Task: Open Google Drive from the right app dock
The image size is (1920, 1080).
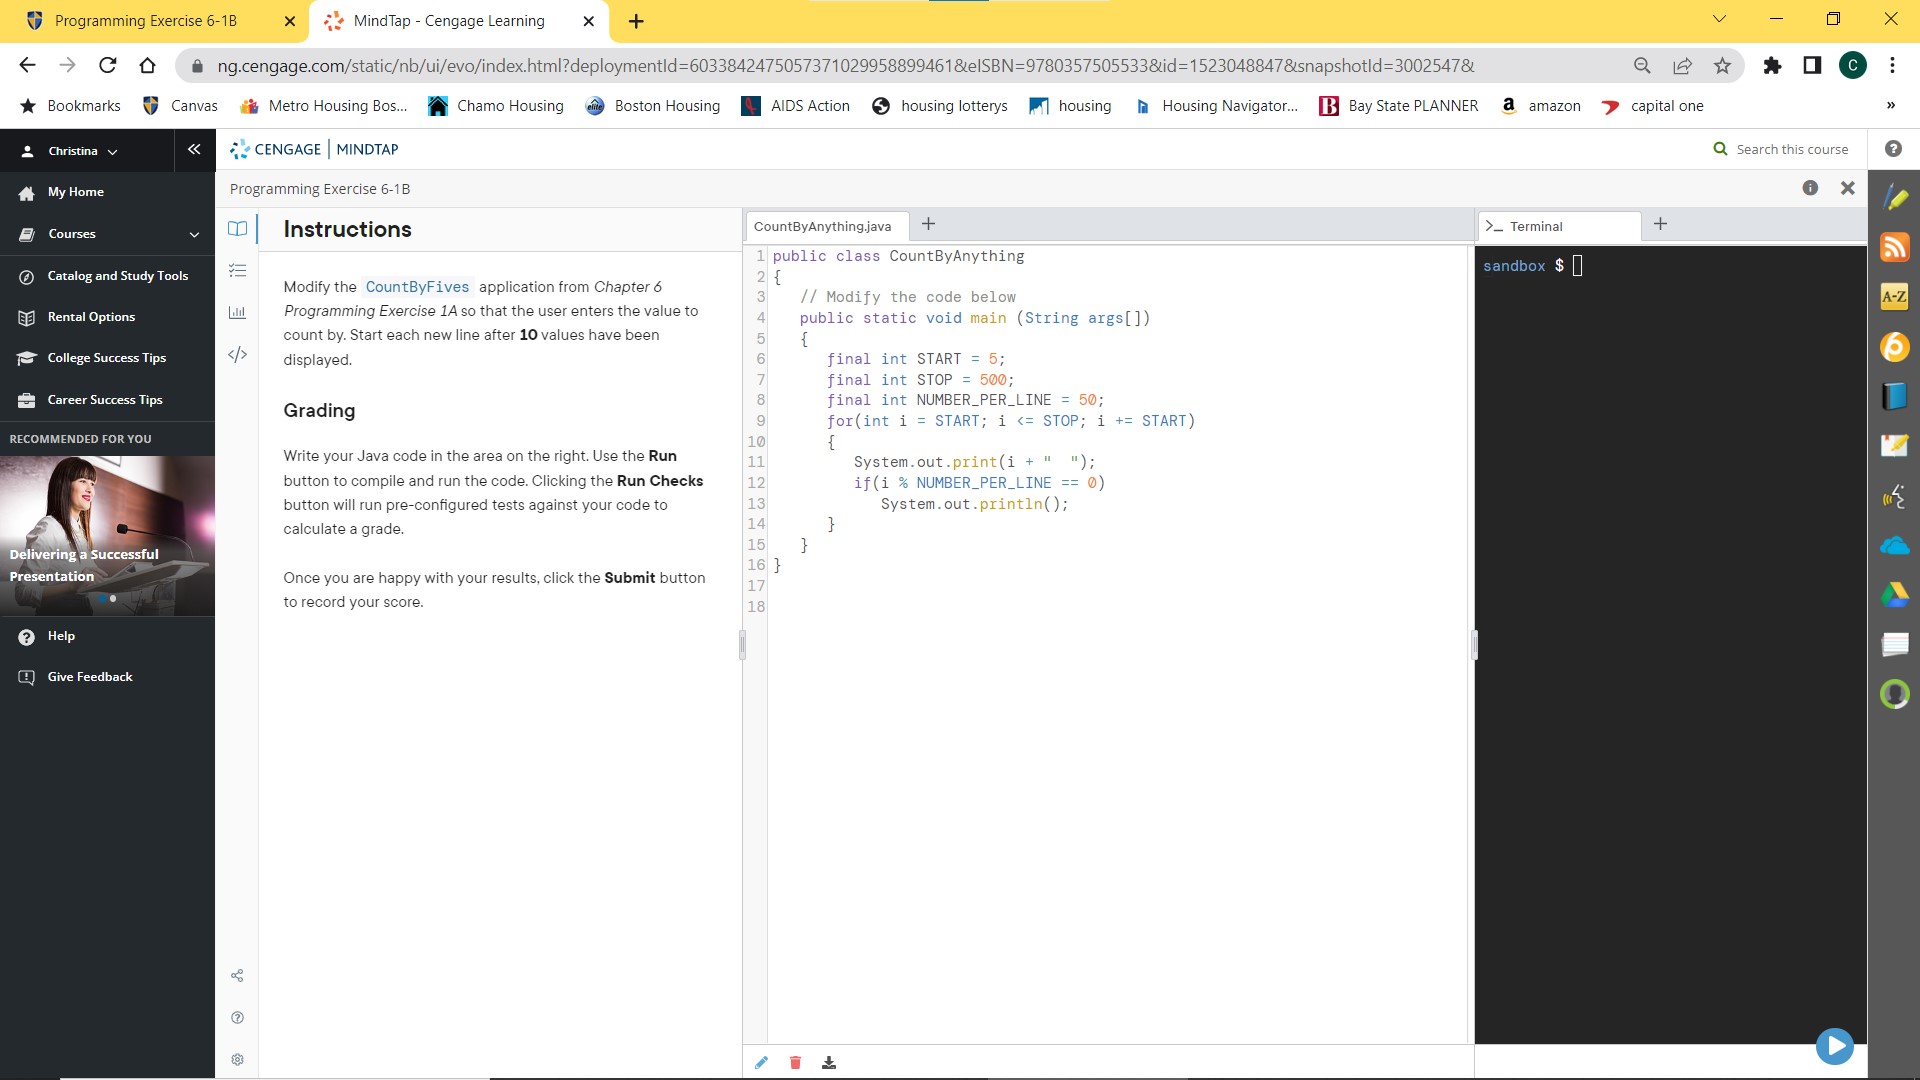Action: click(x=1896, y=596)
